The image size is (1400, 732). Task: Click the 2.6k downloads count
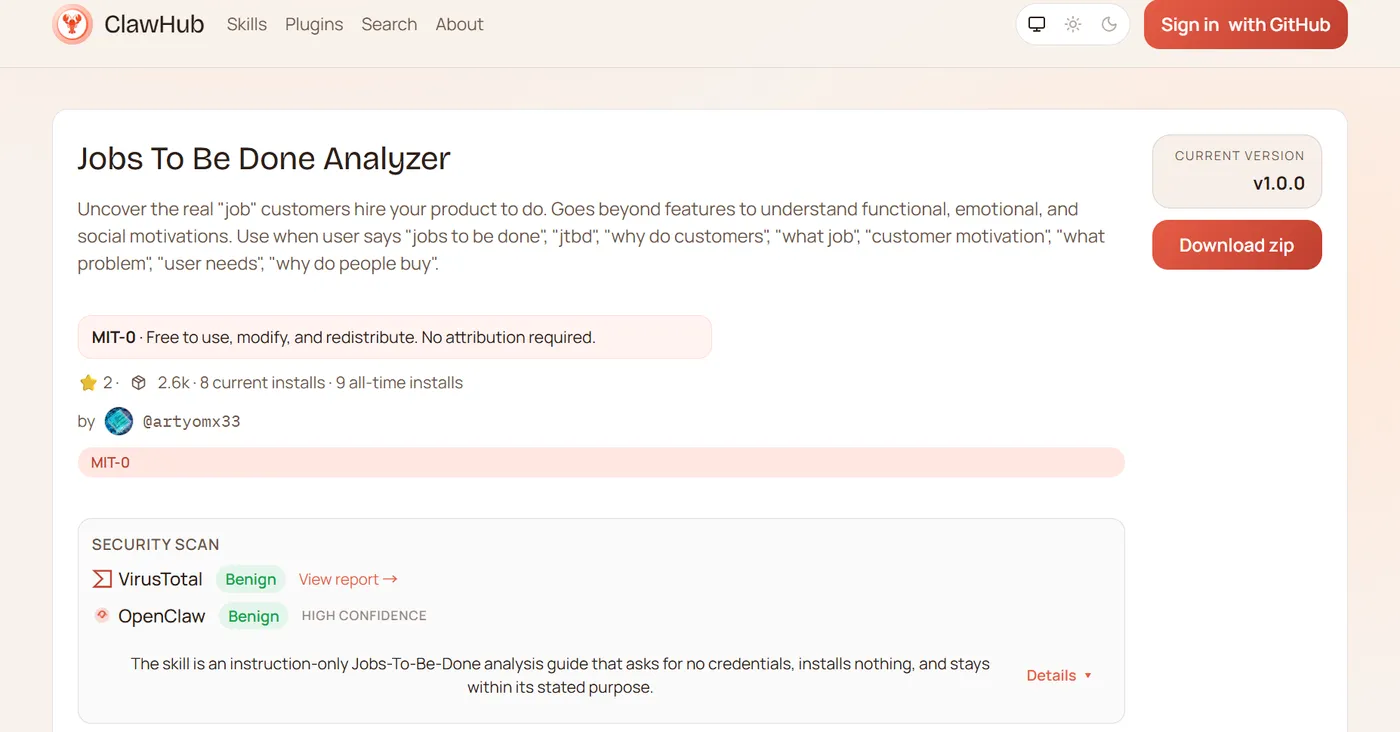pos(173,382)
